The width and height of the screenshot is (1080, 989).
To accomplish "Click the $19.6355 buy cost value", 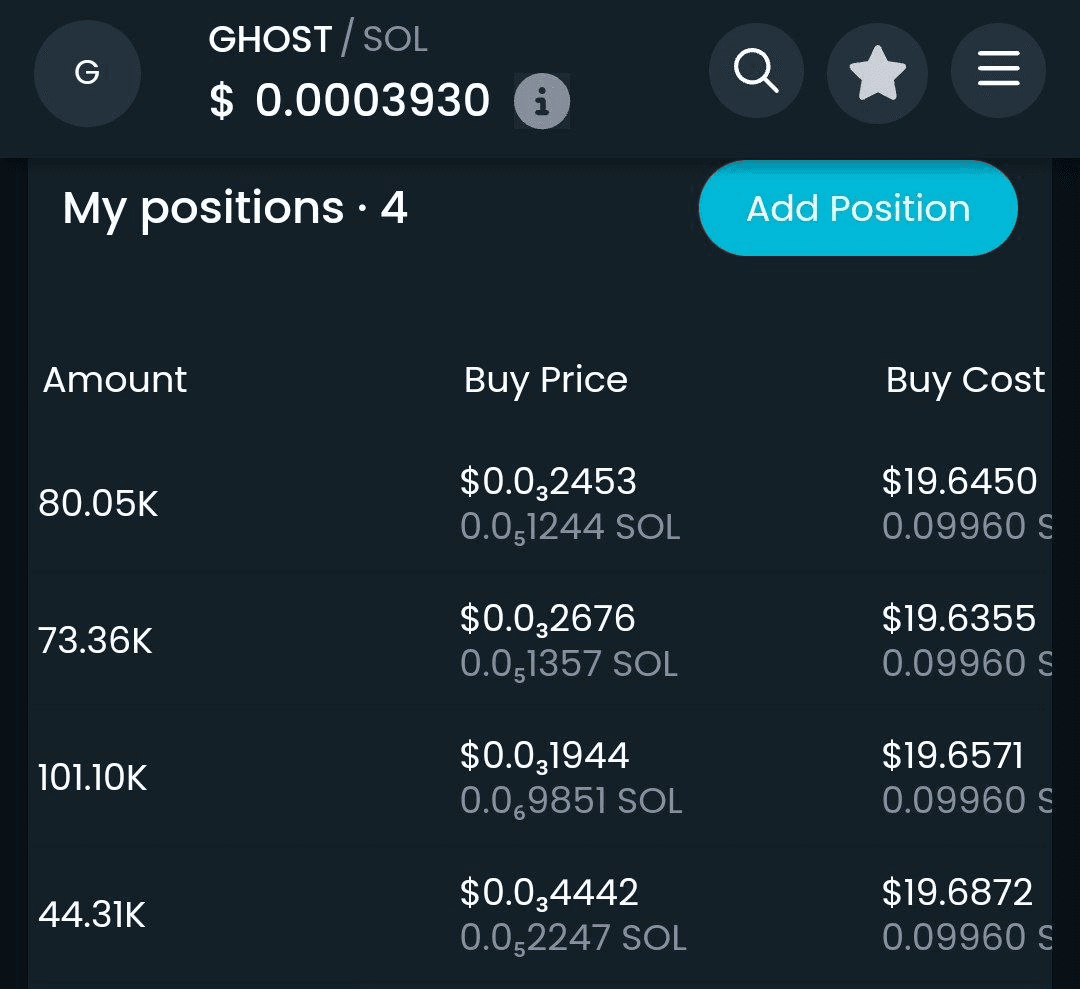I will click(959, 618).
